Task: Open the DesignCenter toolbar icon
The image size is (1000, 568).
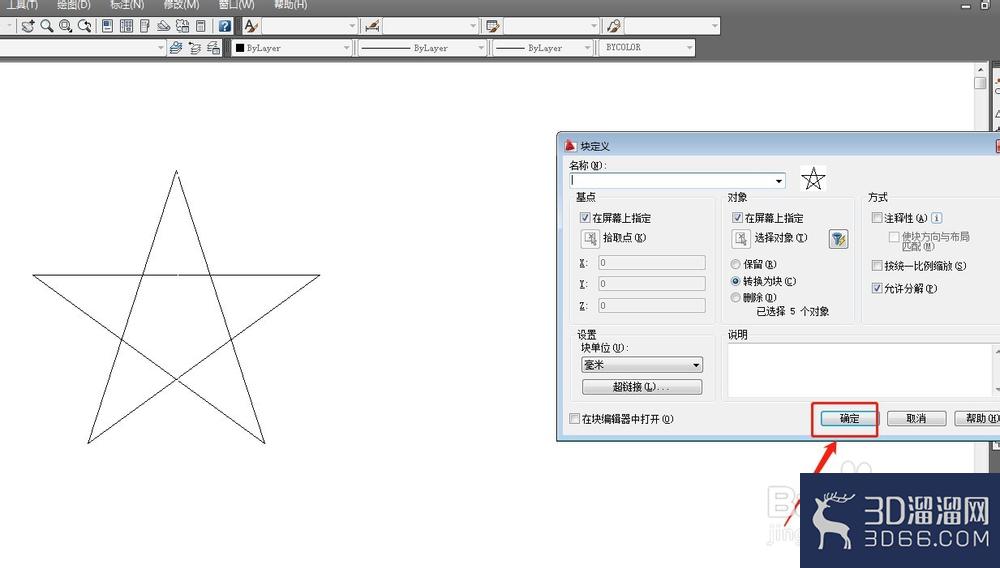Action: 126,26
